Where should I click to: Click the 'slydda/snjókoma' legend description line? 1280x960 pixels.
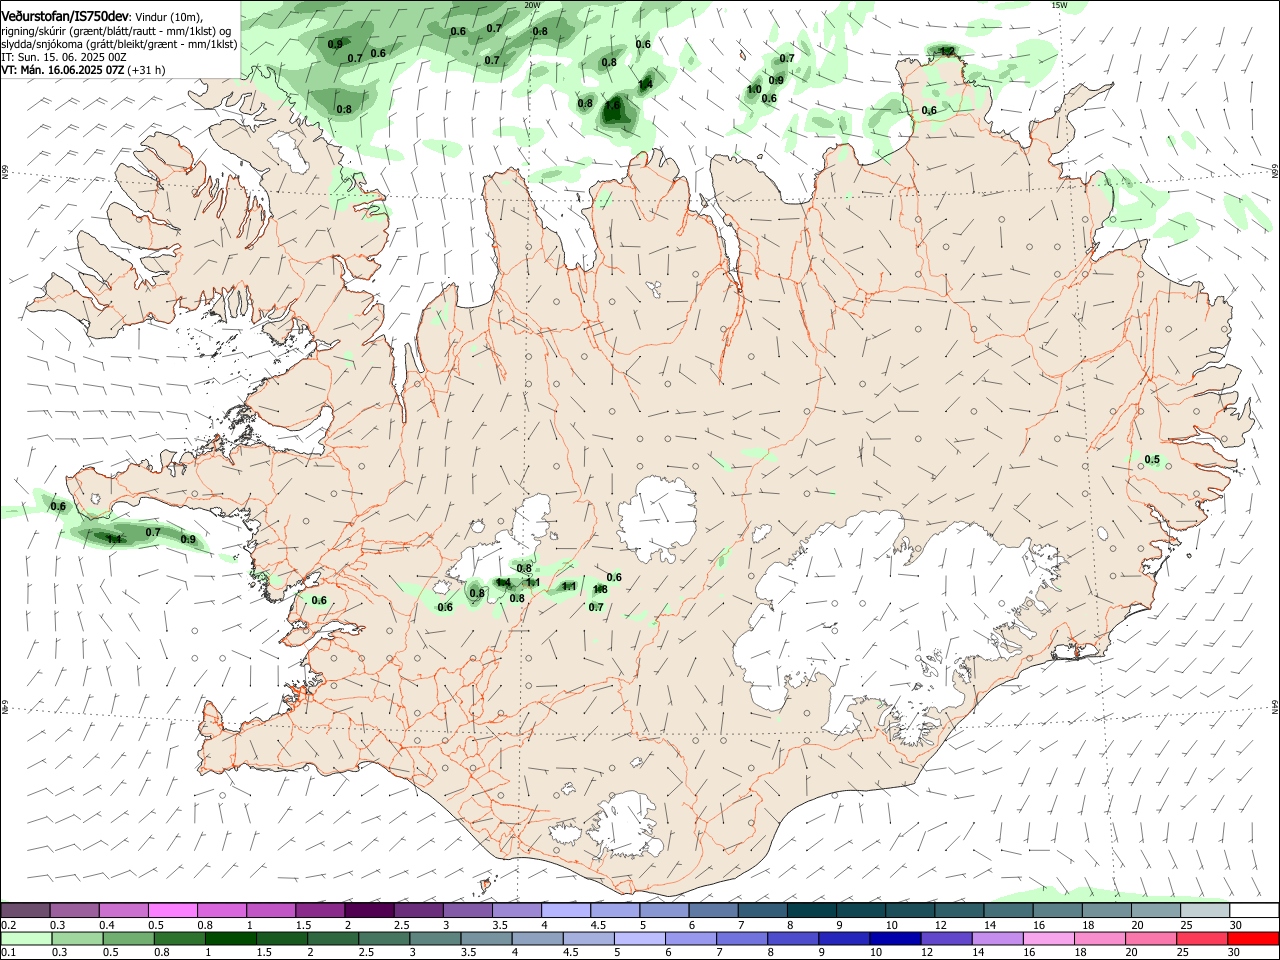click(x=119, y=44)
